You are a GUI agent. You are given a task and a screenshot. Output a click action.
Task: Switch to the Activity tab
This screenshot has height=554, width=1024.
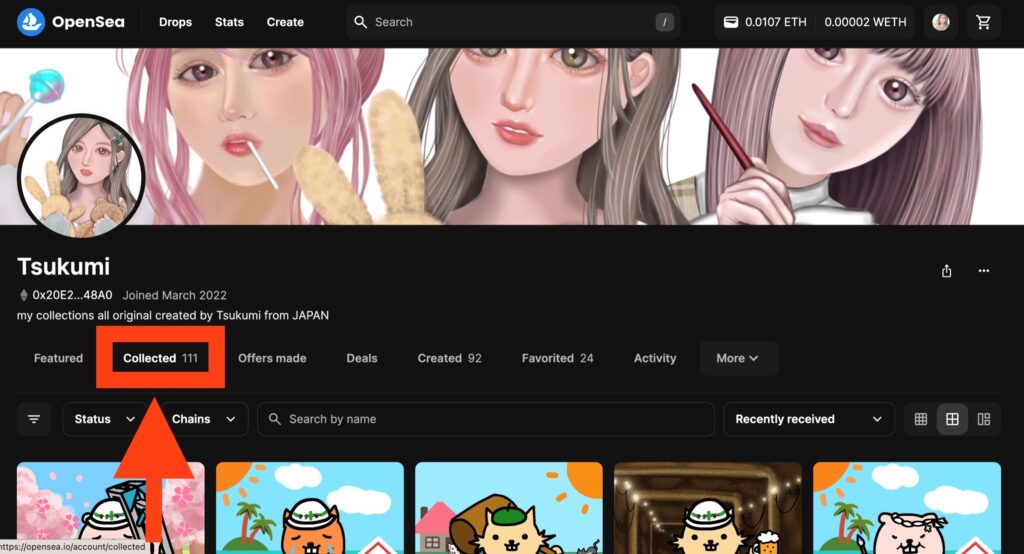[x=654, y=358]
